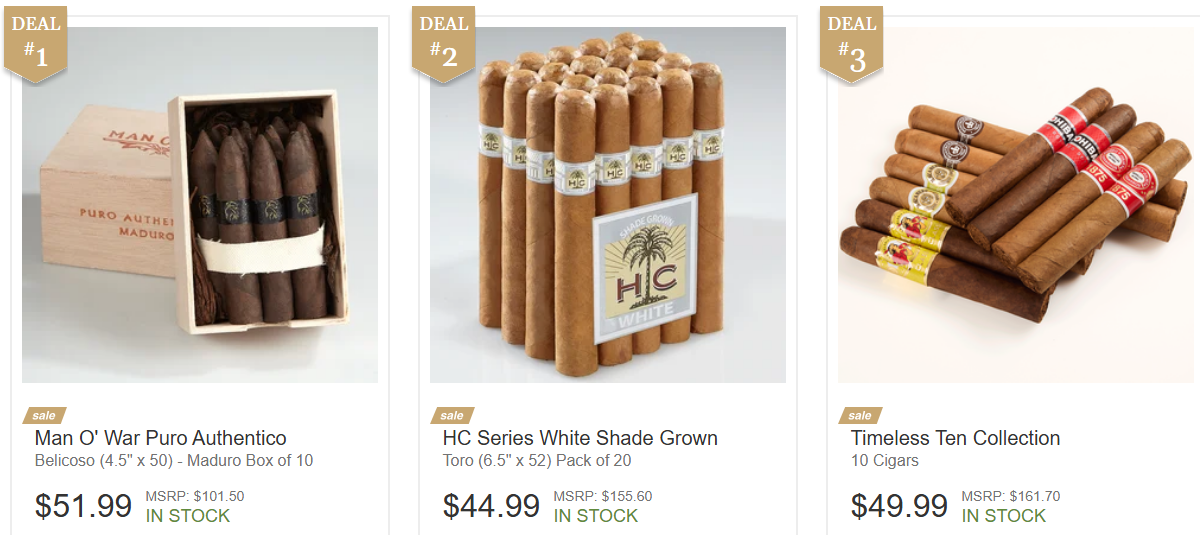
Task: Open the Timeless Ten assorted cigars image
Action: (x=1016, y=205)
